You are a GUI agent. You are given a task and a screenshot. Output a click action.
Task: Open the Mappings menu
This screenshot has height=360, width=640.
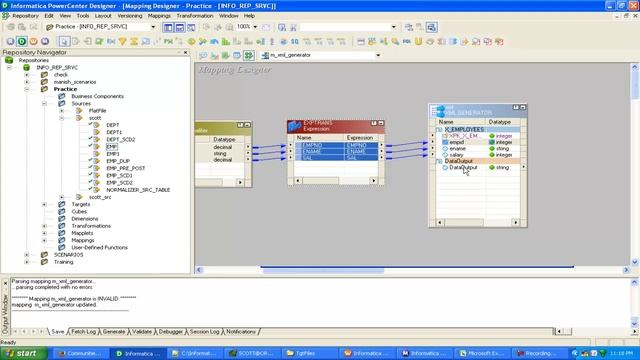(x=159, y=16)
